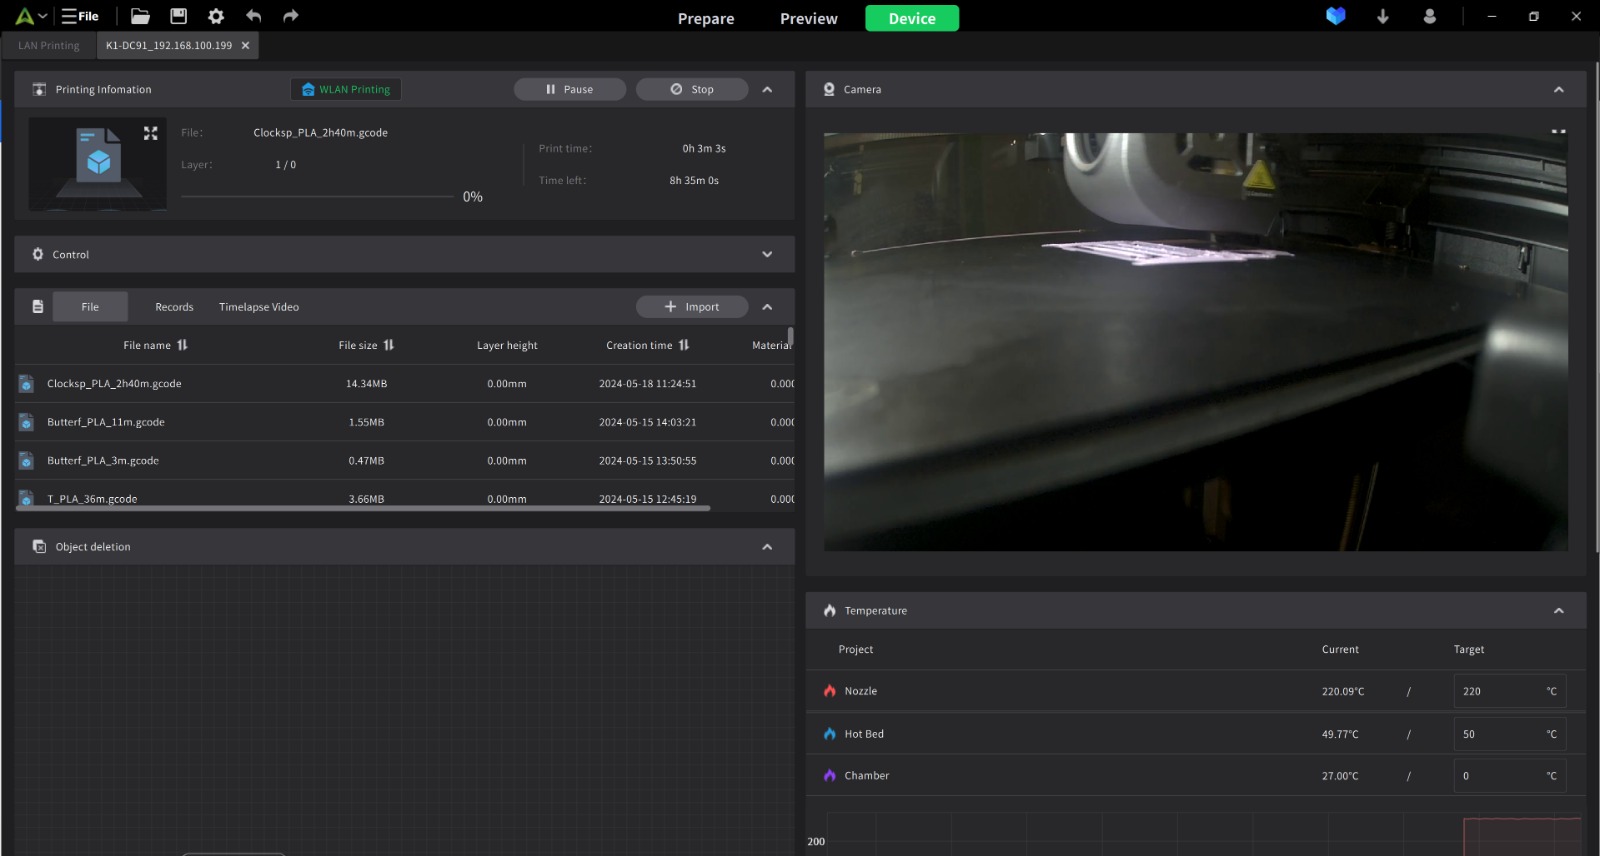Click the 2024-05-15 14:03:21 creation time
The height and width of the screenshot is (856, 1600).
point(647,422)
